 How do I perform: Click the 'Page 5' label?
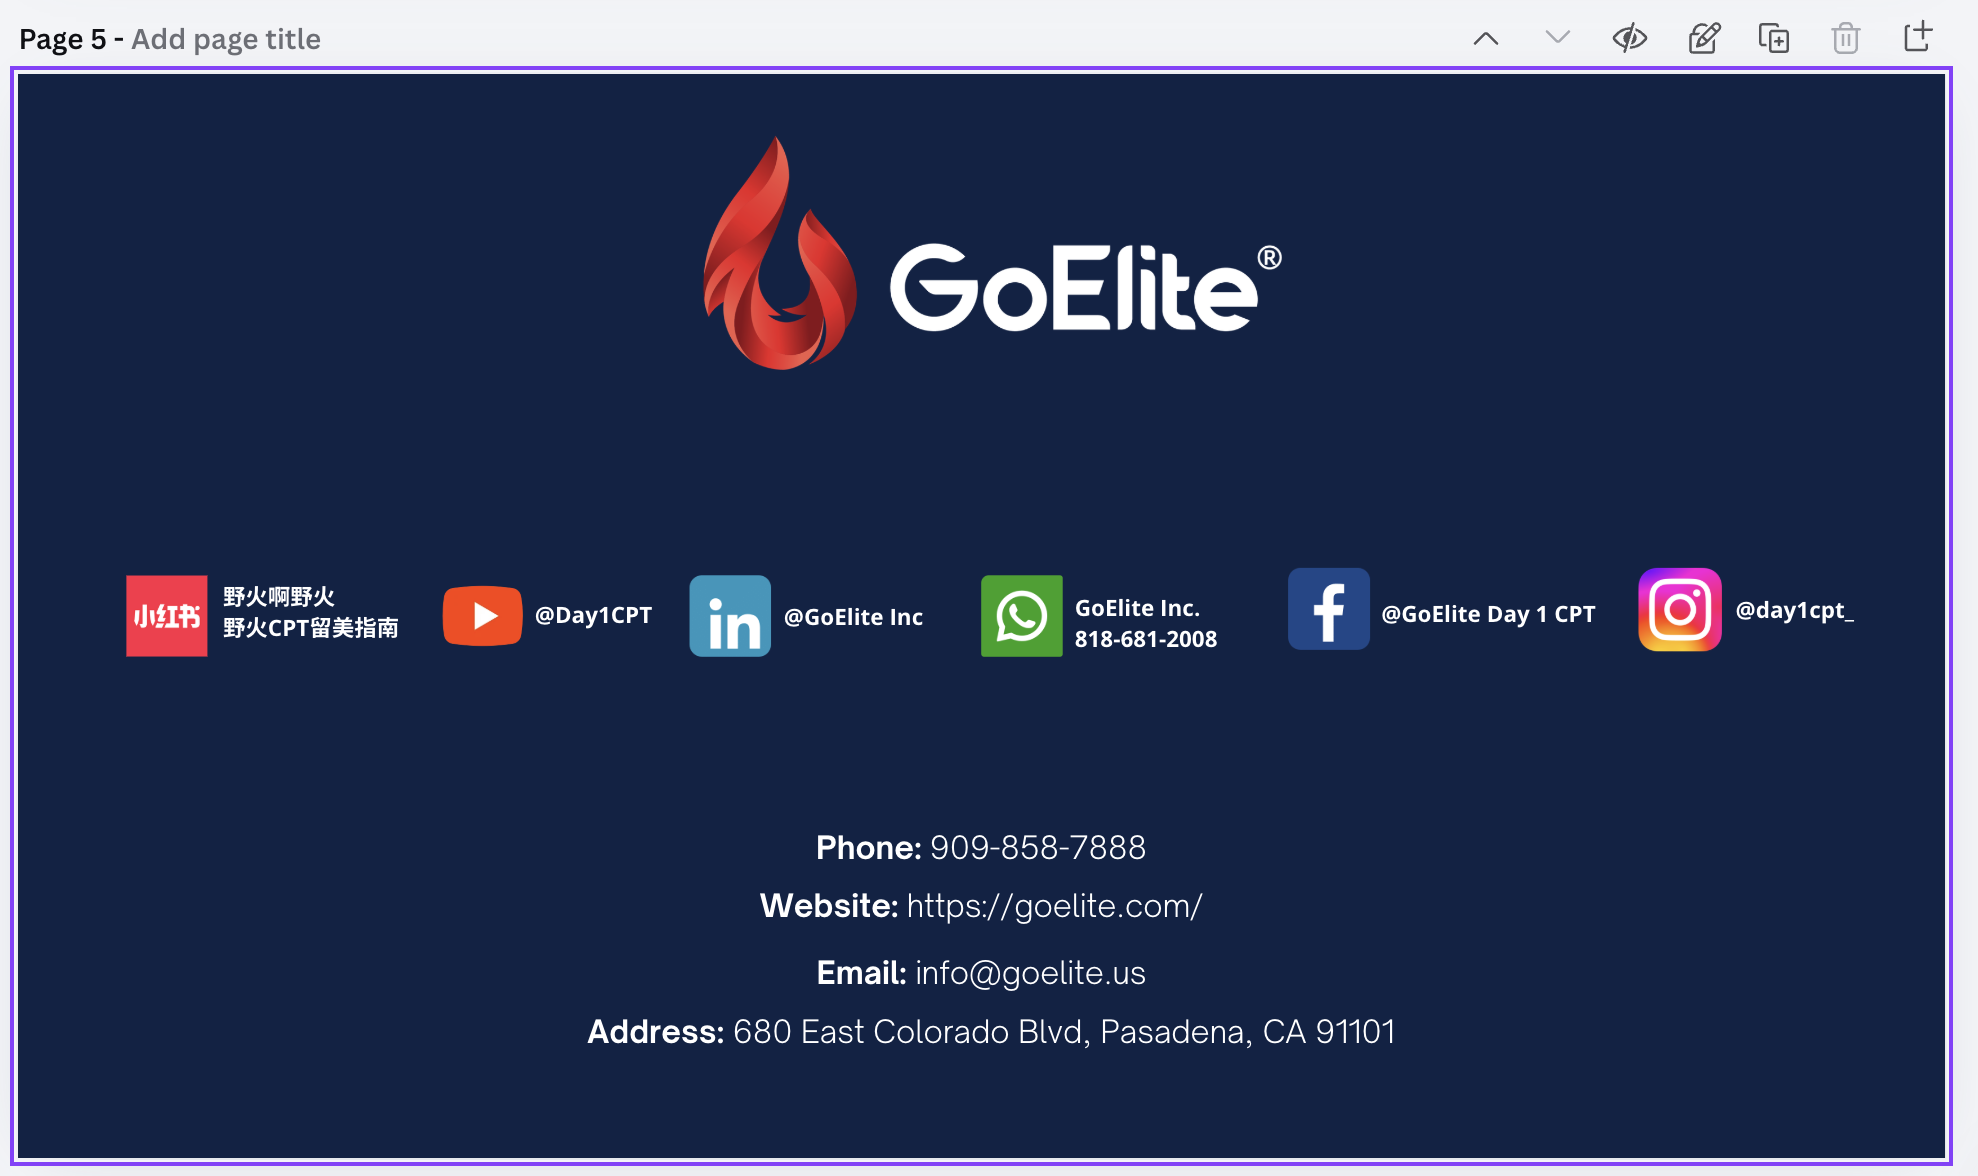pyautogui.click(x=62, y=39)
